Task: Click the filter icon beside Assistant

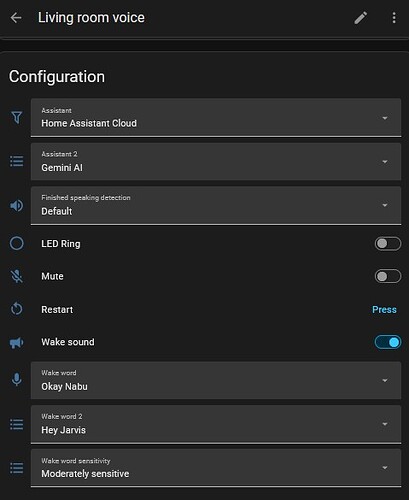Action: pyautogui.click(x=17, y=117)
